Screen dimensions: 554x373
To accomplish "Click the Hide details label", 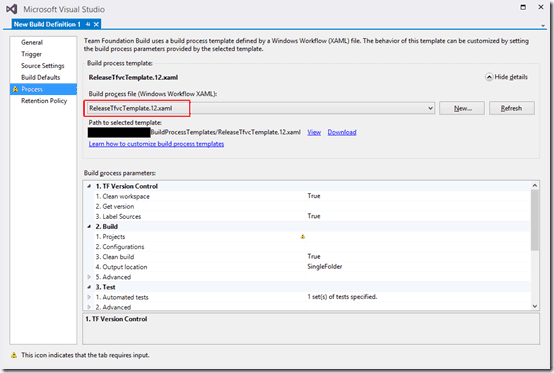I will (x=511, y=77).
